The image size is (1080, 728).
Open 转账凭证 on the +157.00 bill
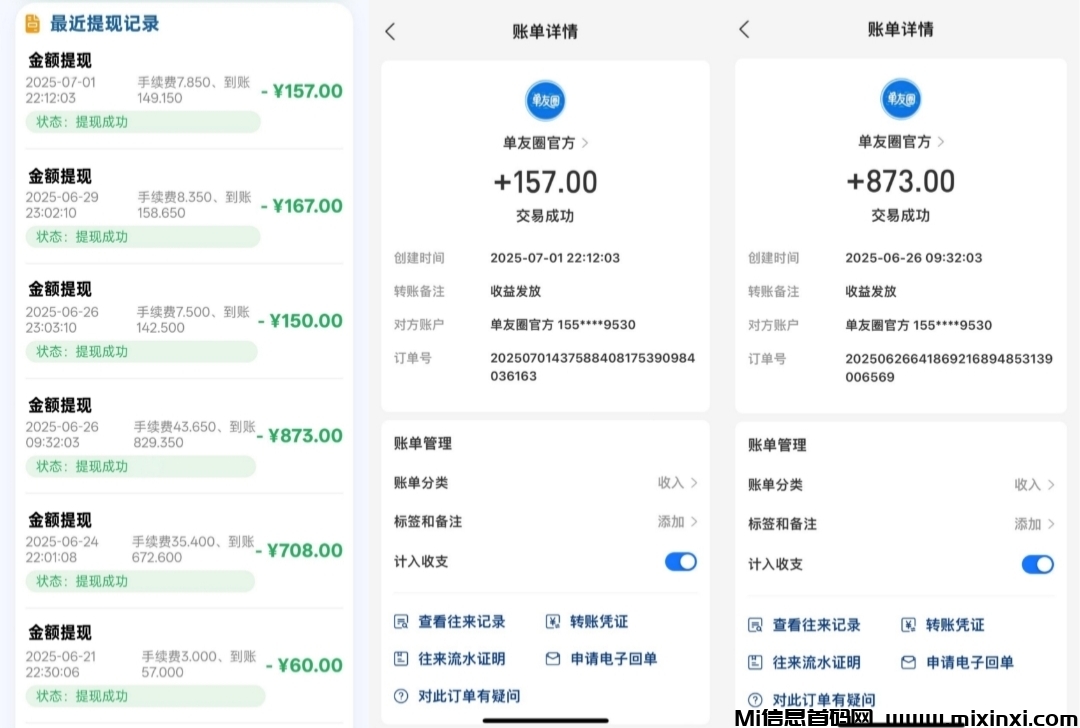588,622
